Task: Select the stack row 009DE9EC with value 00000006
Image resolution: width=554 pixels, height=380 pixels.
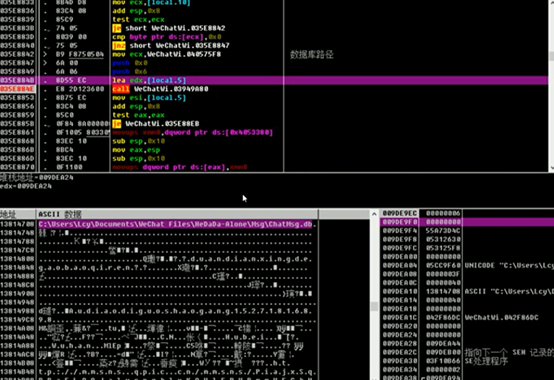Action: tap(467, 213)
